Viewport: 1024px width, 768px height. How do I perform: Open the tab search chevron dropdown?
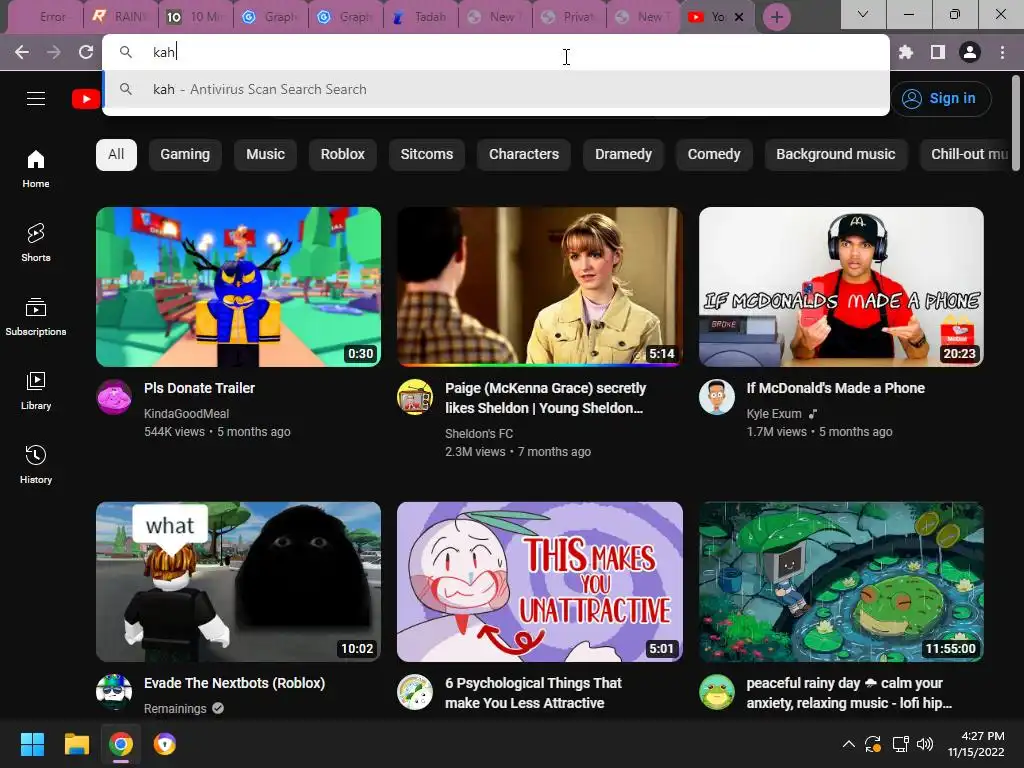[x=863, y=14]
